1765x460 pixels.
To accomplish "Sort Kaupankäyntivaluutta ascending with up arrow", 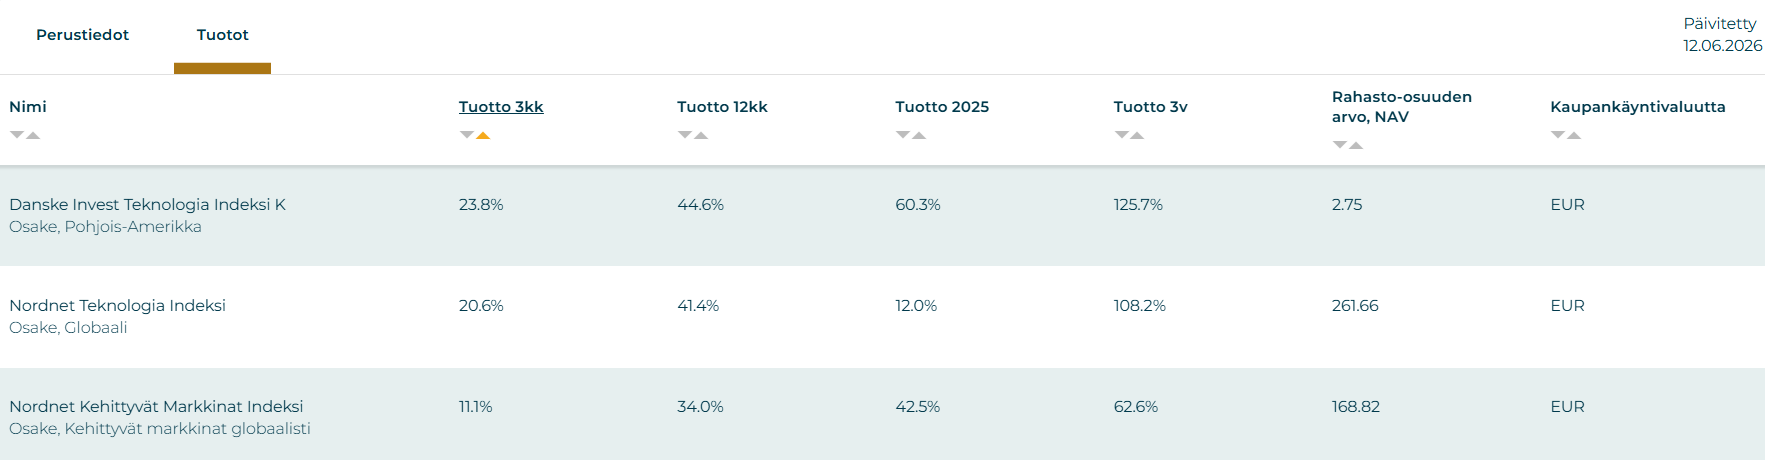I will click(x=1574, y=135).
